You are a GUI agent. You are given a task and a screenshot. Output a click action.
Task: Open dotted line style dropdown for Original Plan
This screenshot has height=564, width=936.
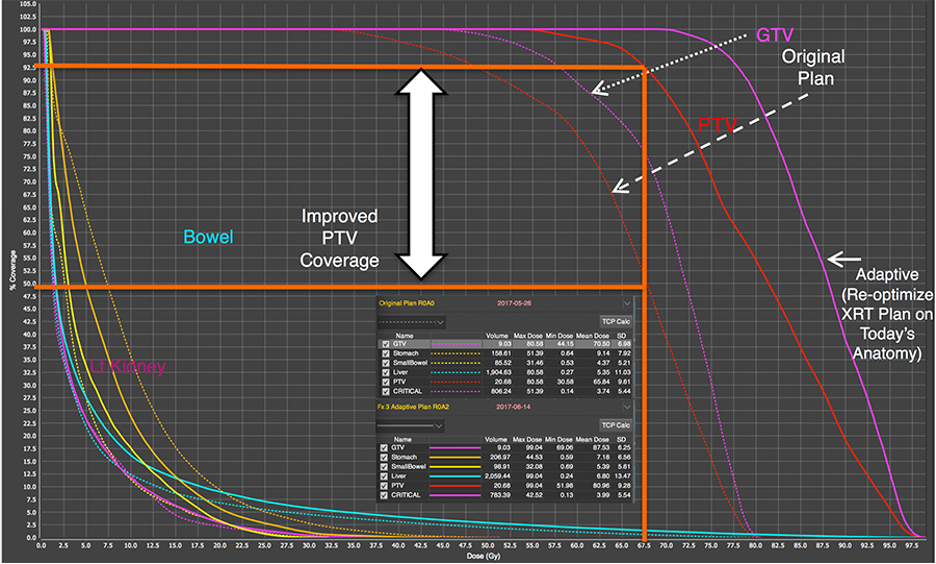point(411,322)
